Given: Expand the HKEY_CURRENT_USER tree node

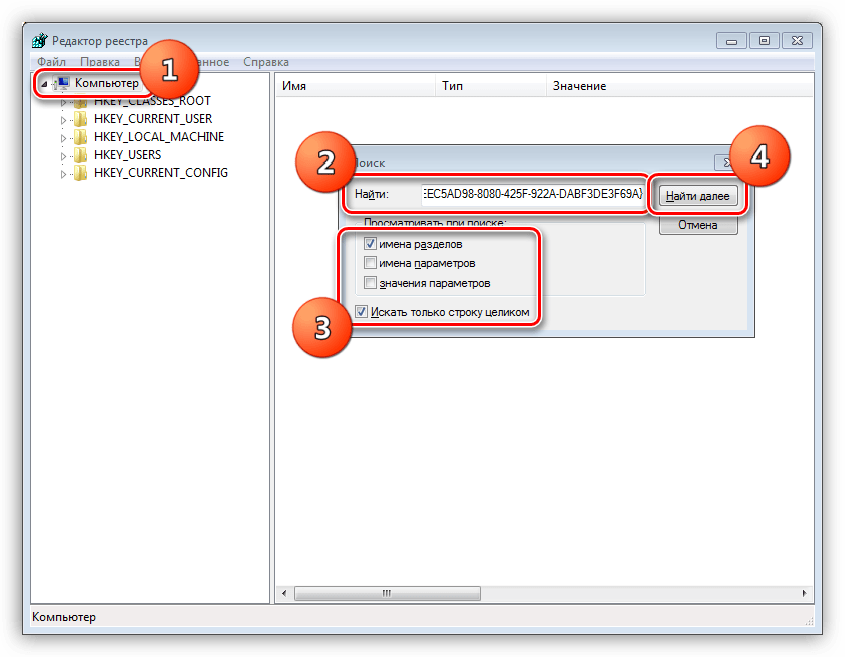Looking at the screenshot, I should [64, 120].
